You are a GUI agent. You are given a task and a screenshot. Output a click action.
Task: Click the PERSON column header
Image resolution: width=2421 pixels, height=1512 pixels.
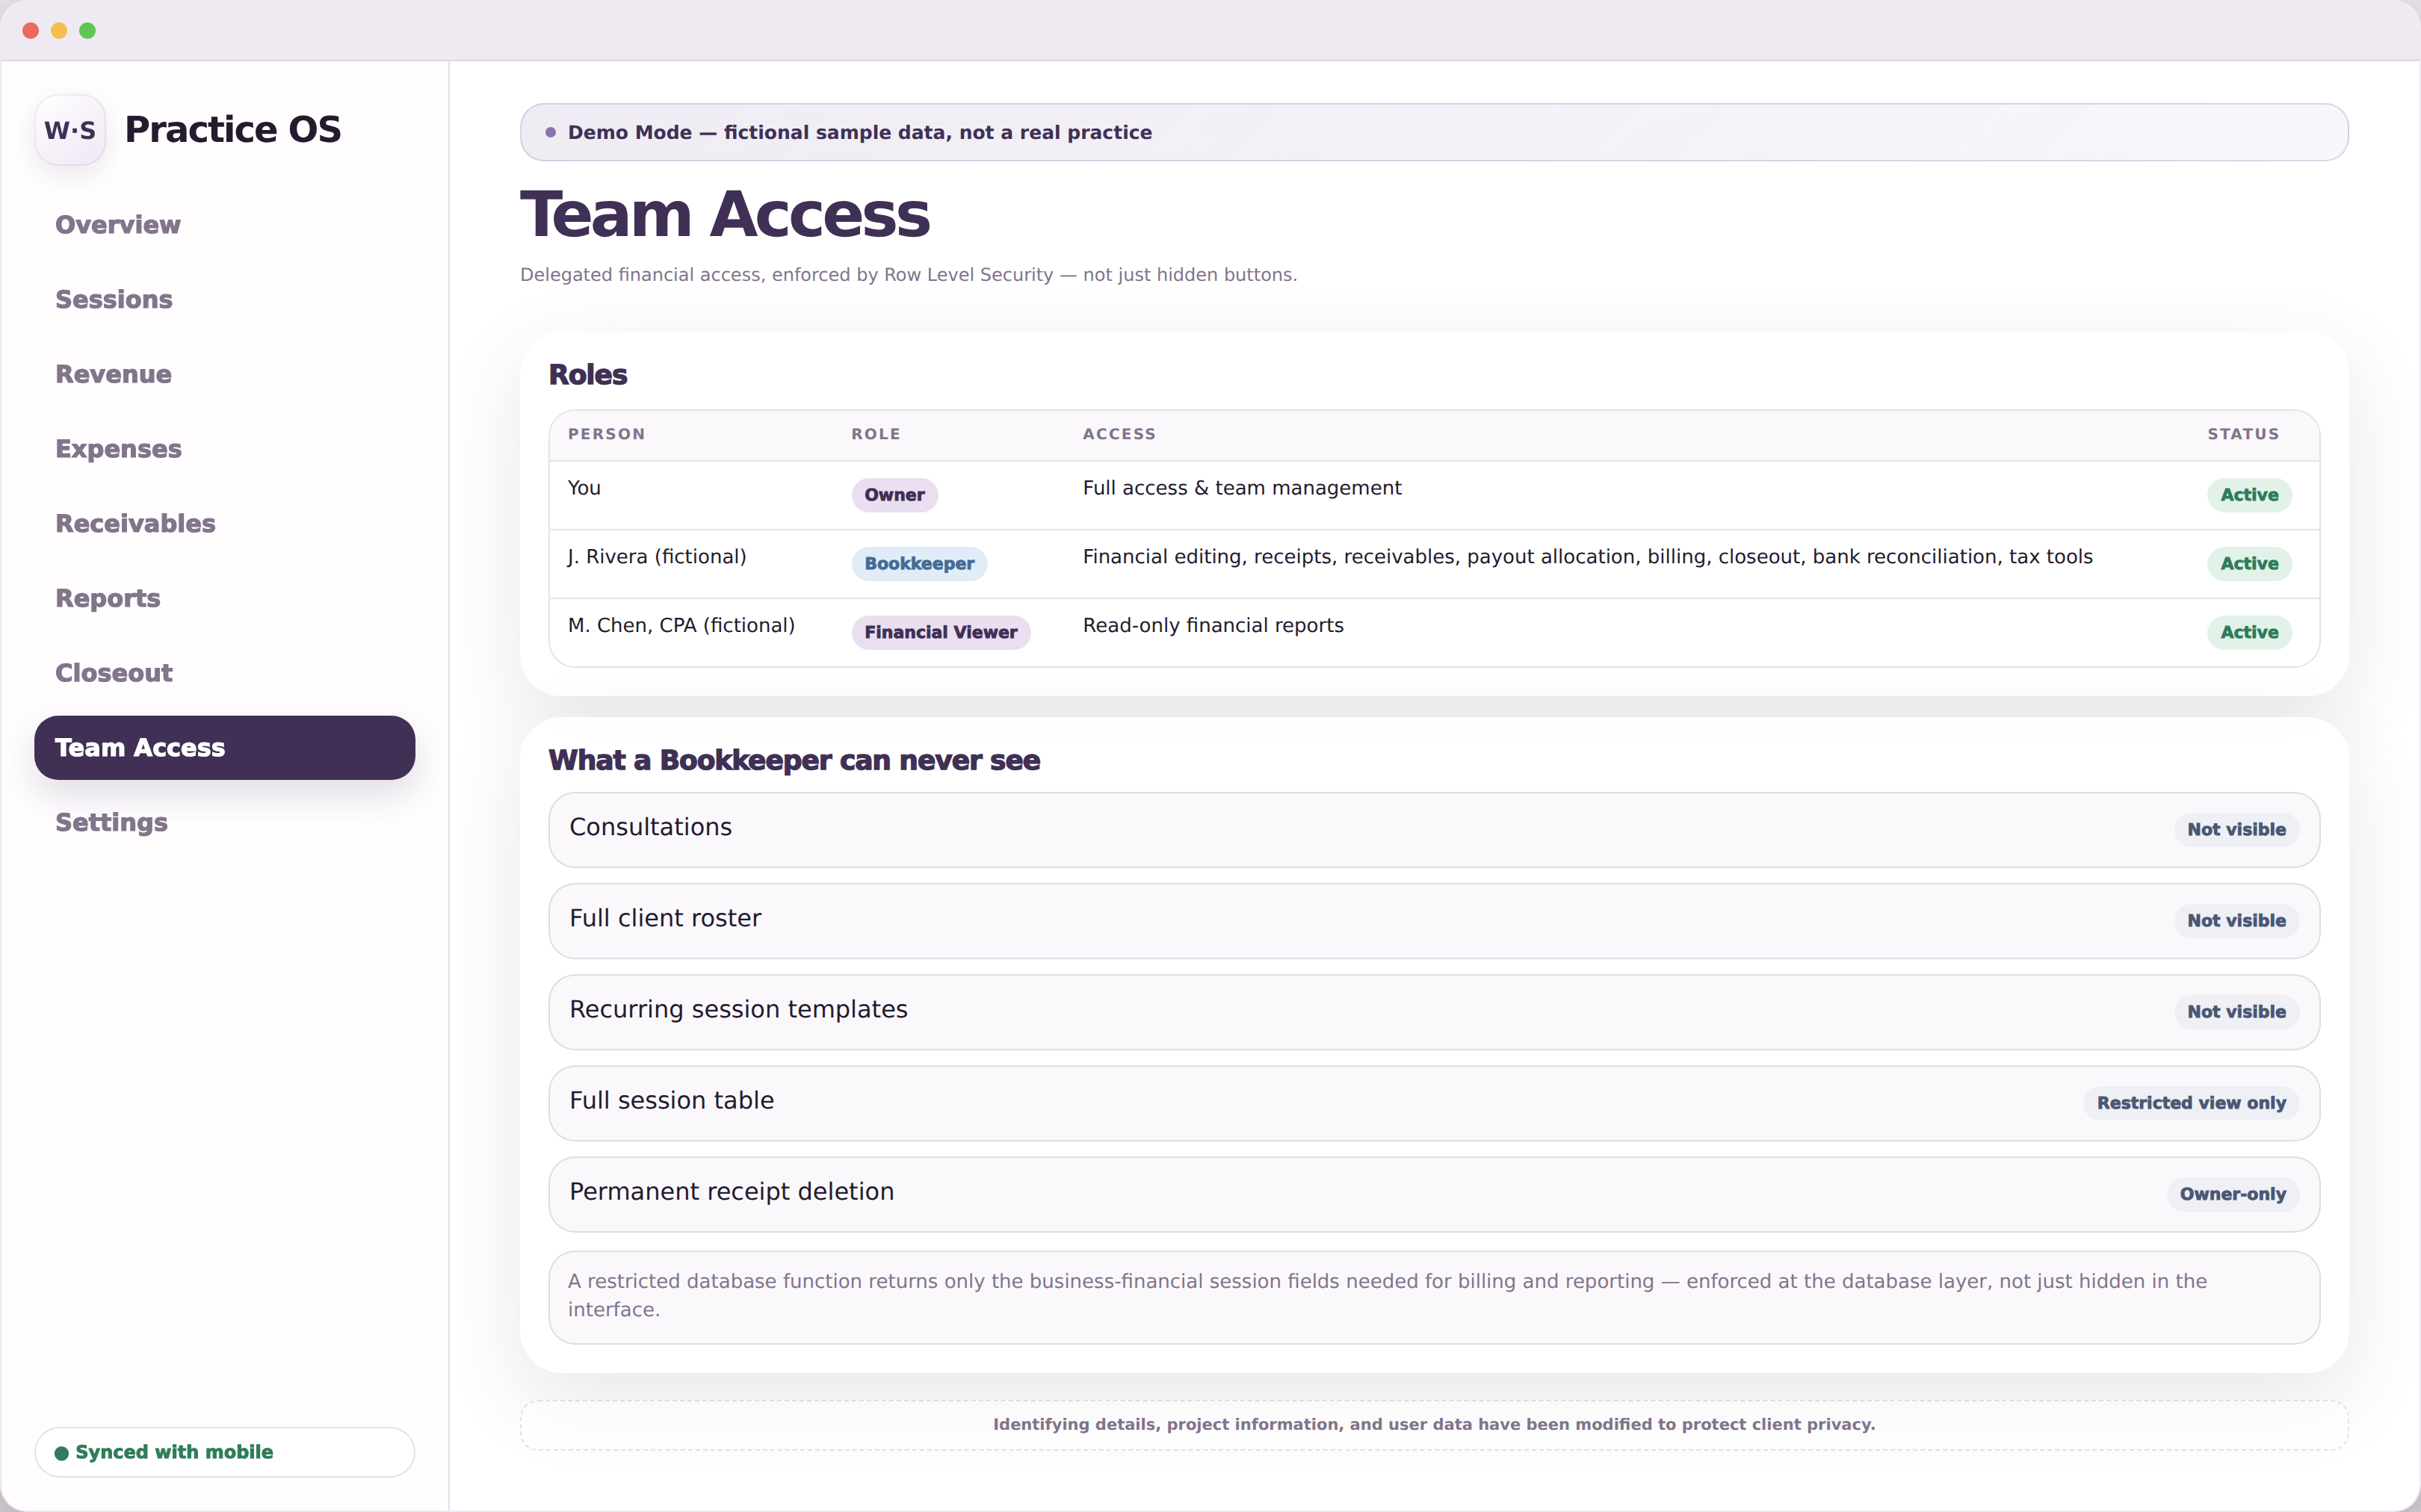(x=606, y=434)
